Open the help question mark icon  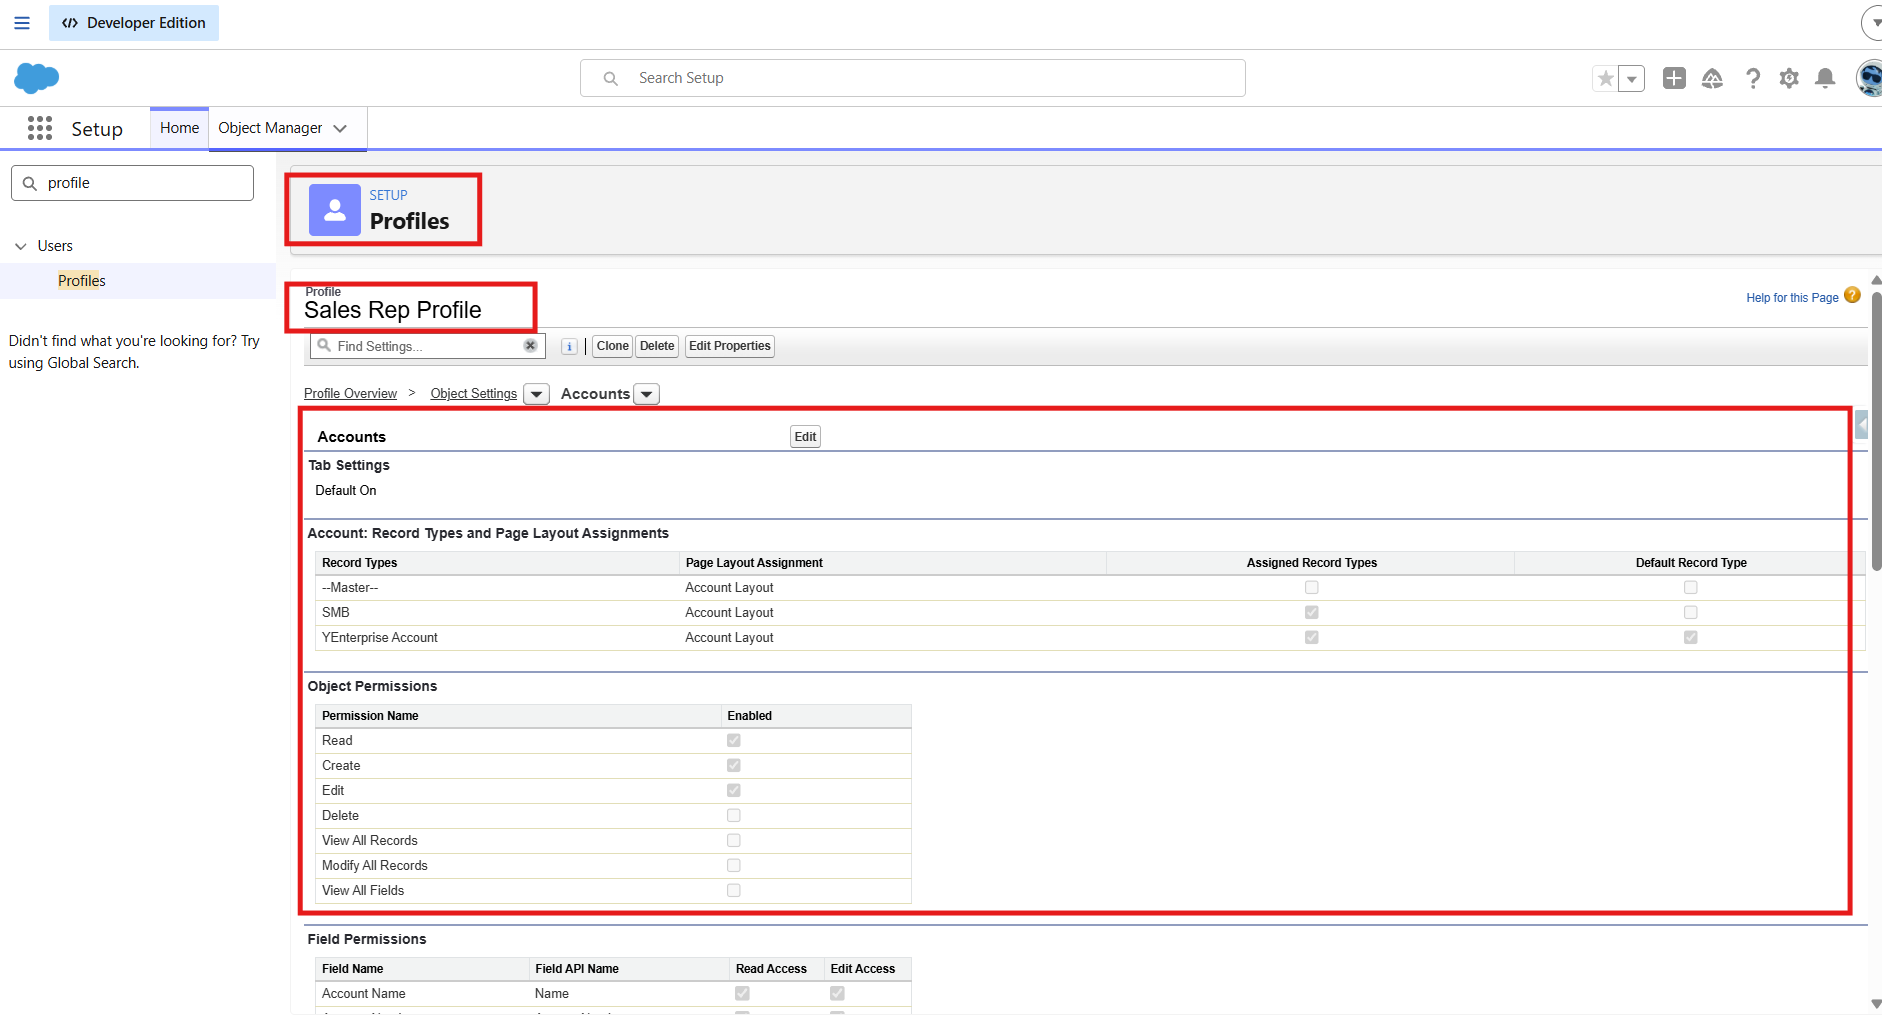coord(1752,78)
